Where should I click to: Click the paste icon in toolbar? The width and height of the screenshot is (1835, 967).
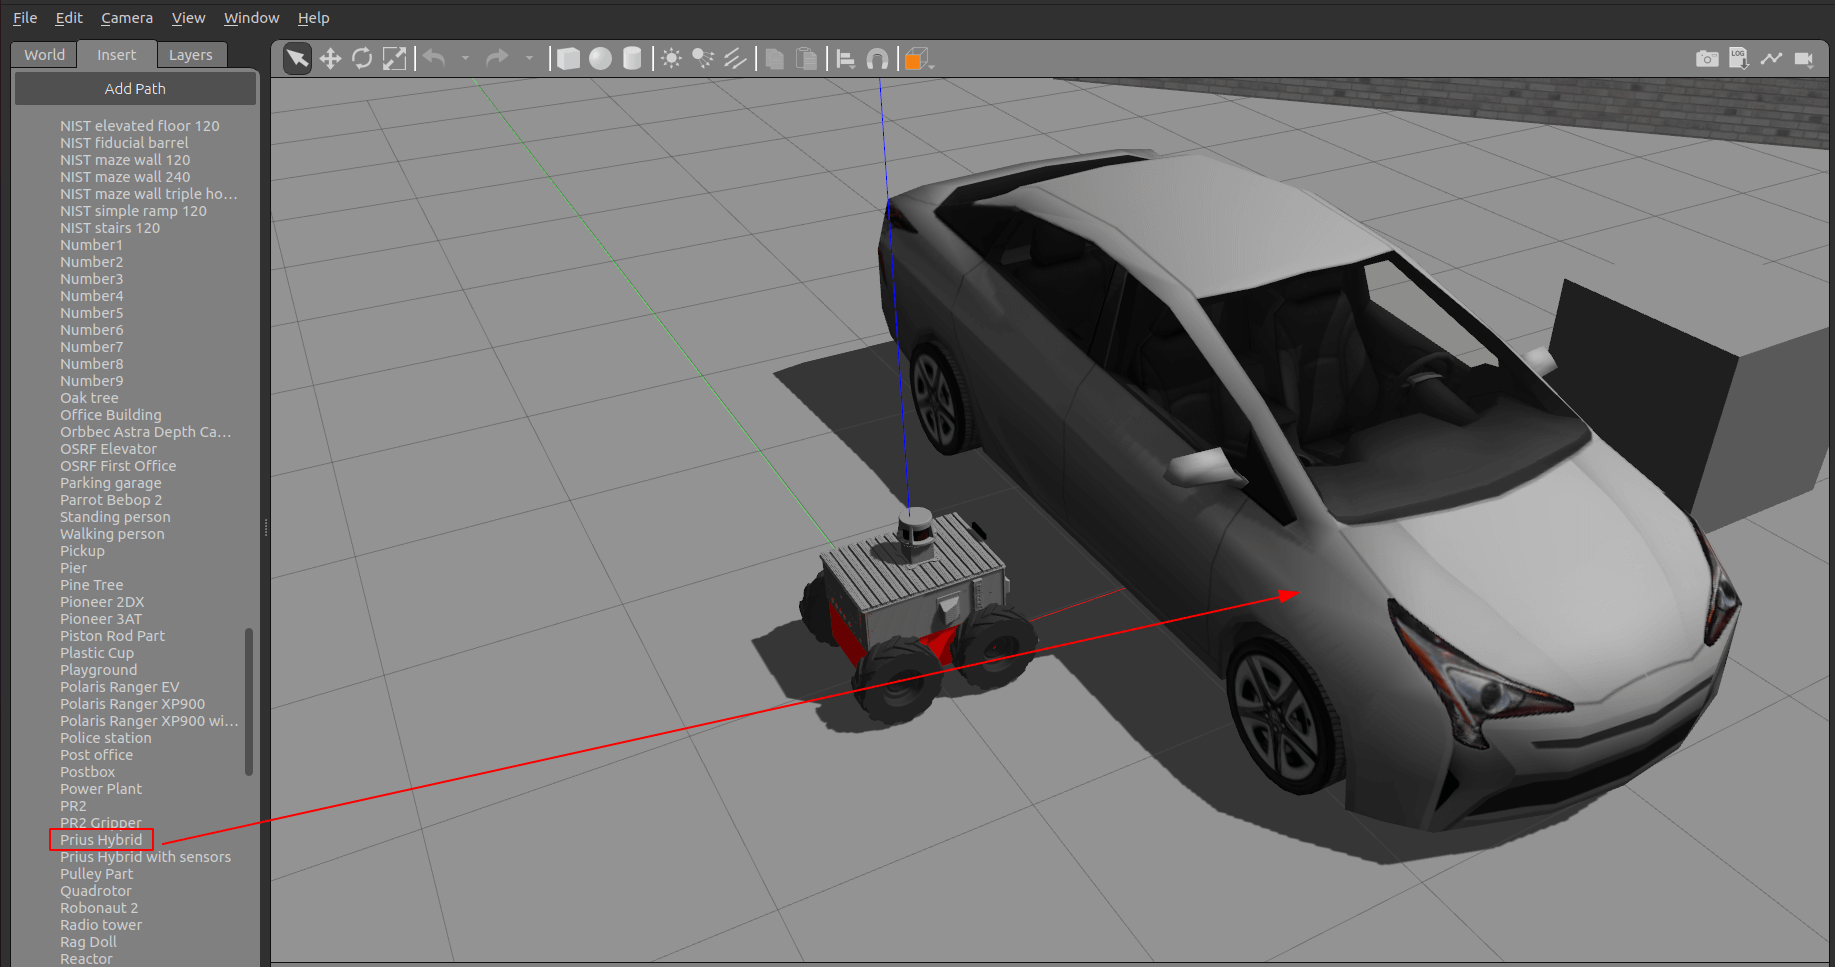806,59
